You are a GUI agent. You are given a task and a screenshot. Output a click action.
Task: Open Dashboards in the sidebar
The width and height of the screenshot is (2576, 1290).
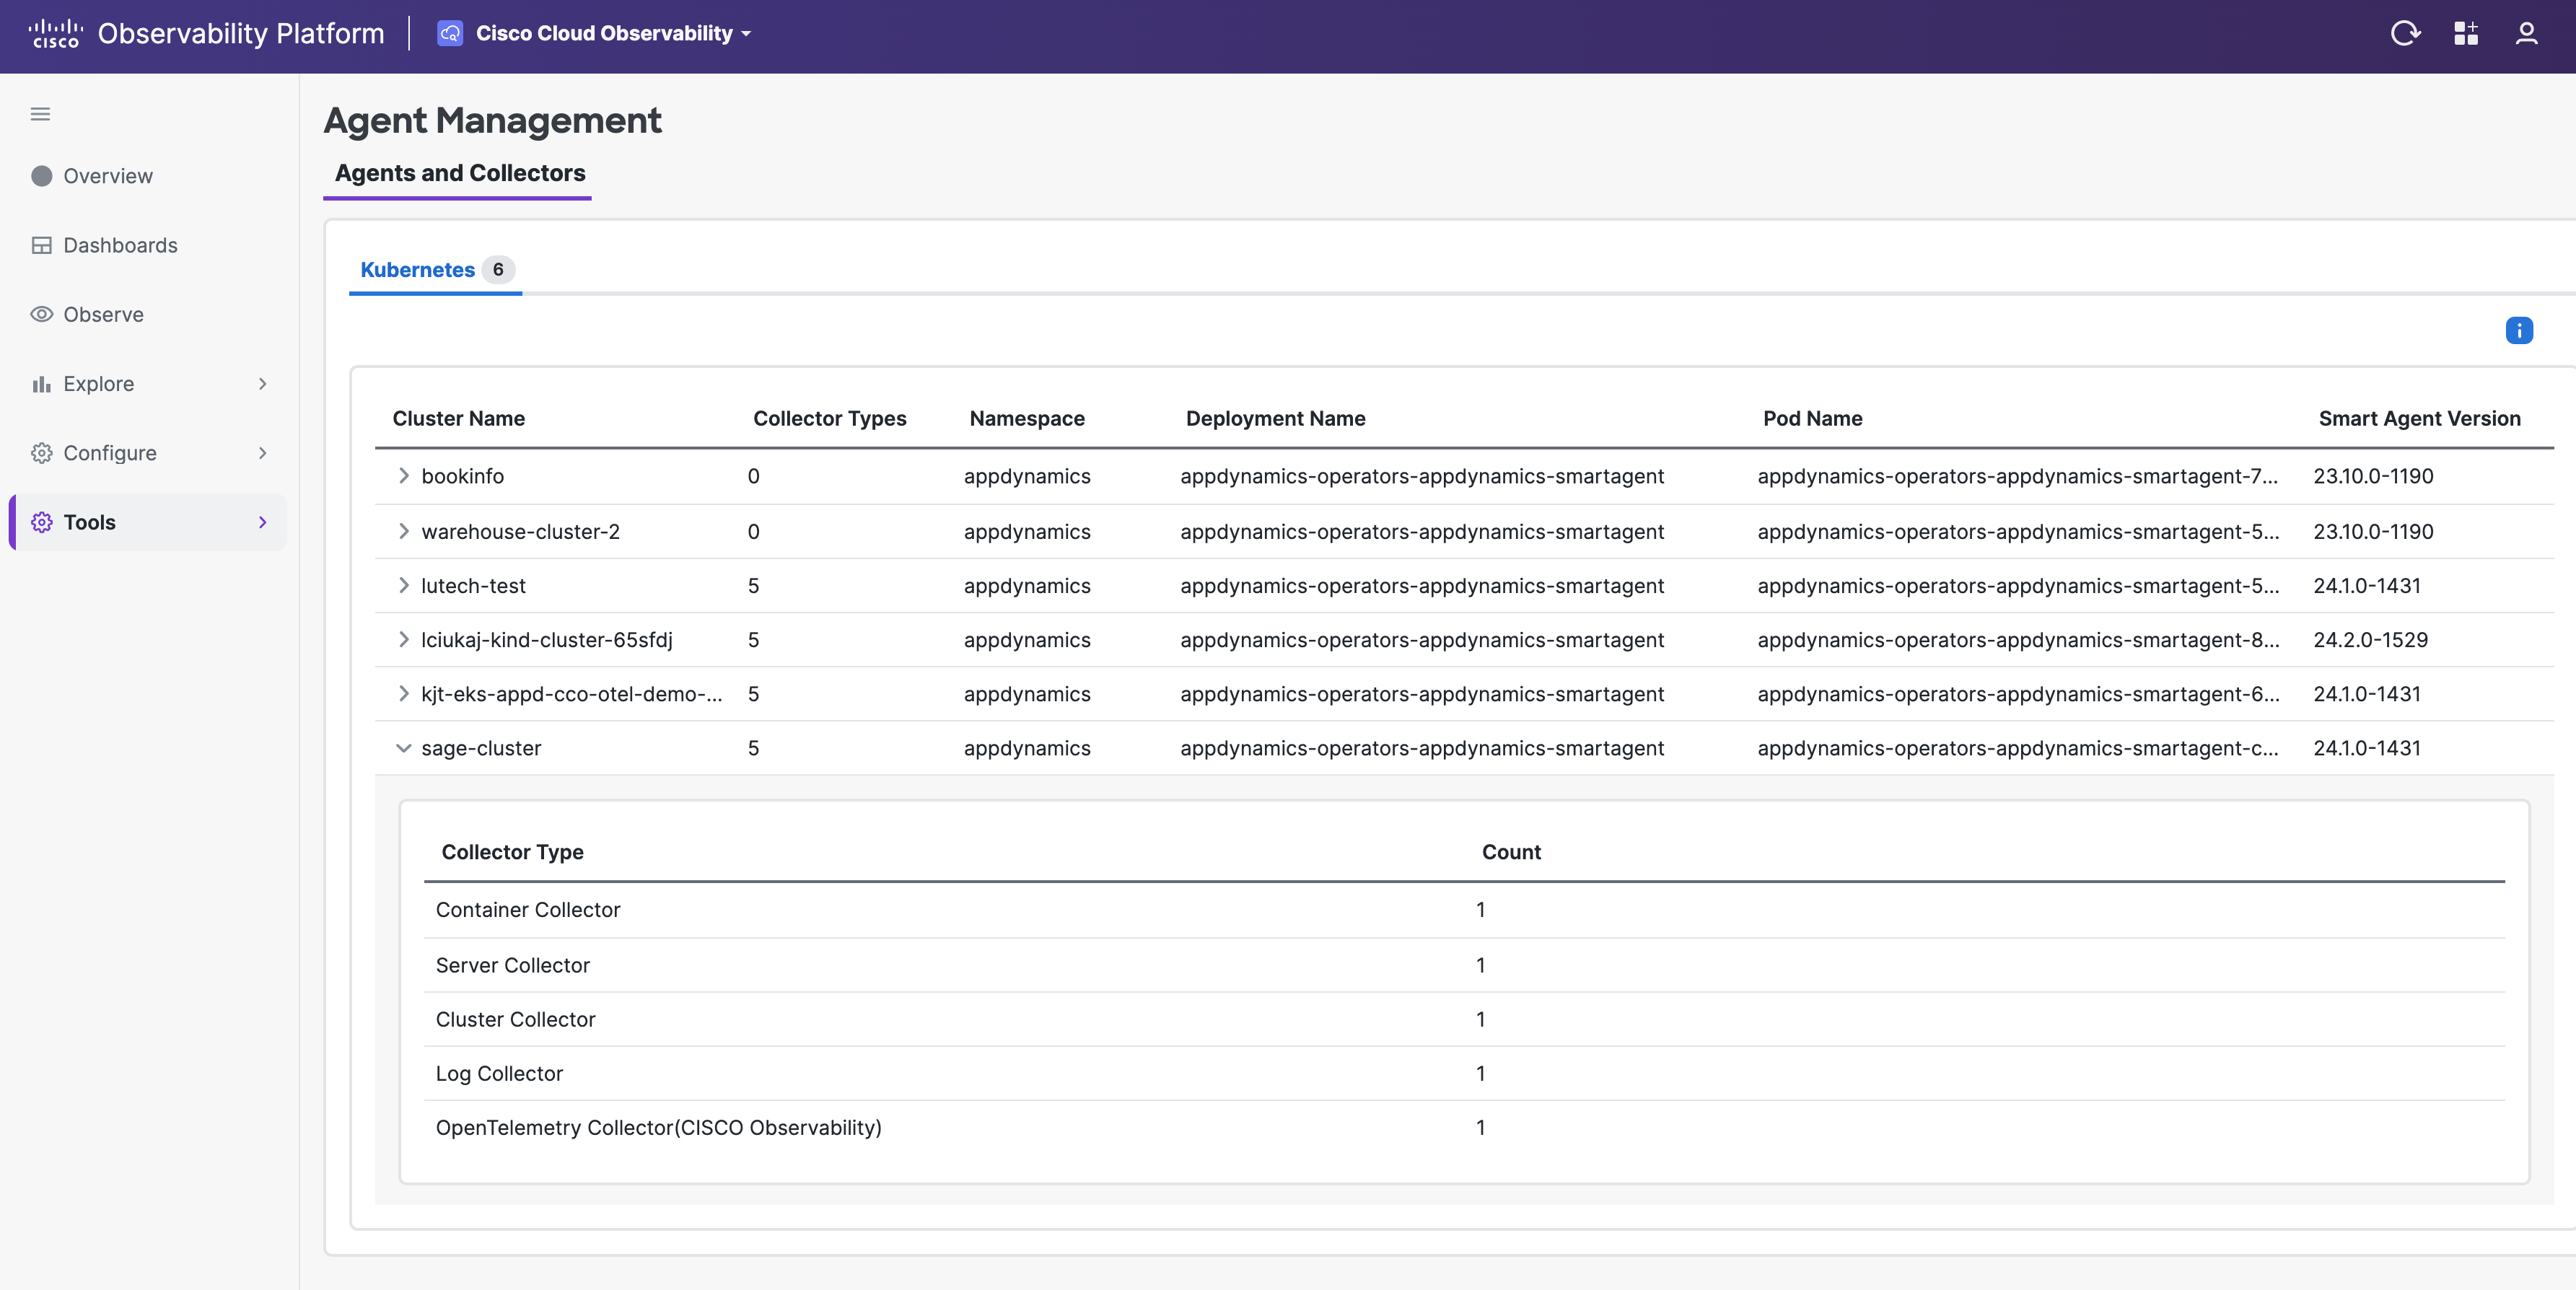pyautogui.click(x=147, y=245)
